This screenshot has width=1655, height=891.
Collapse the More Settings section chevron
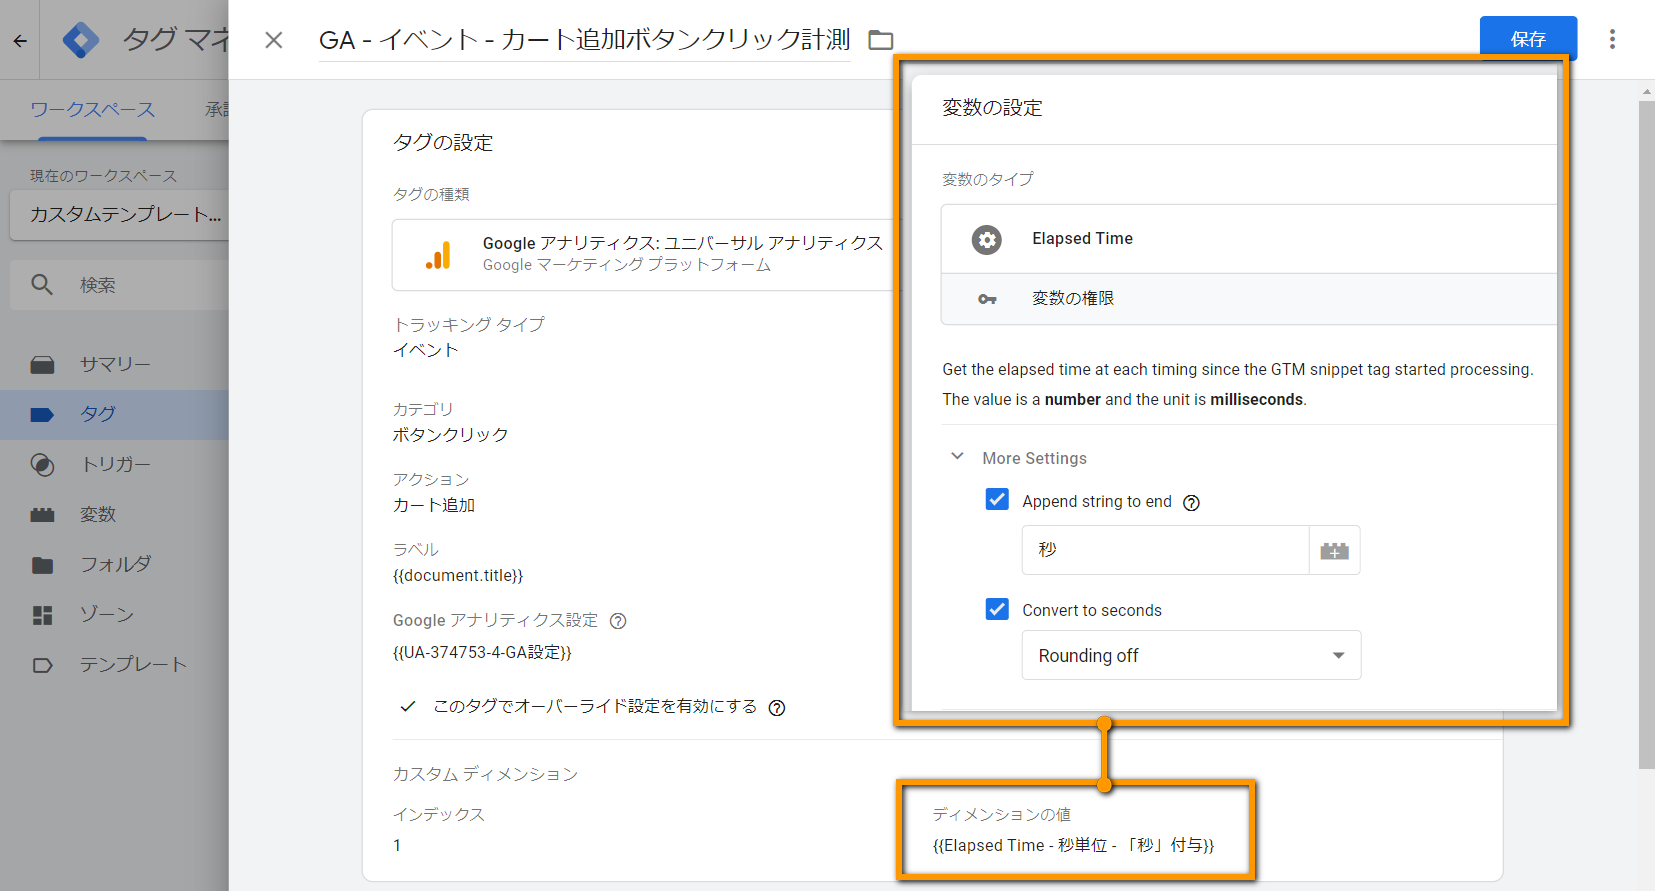(957, 456)
